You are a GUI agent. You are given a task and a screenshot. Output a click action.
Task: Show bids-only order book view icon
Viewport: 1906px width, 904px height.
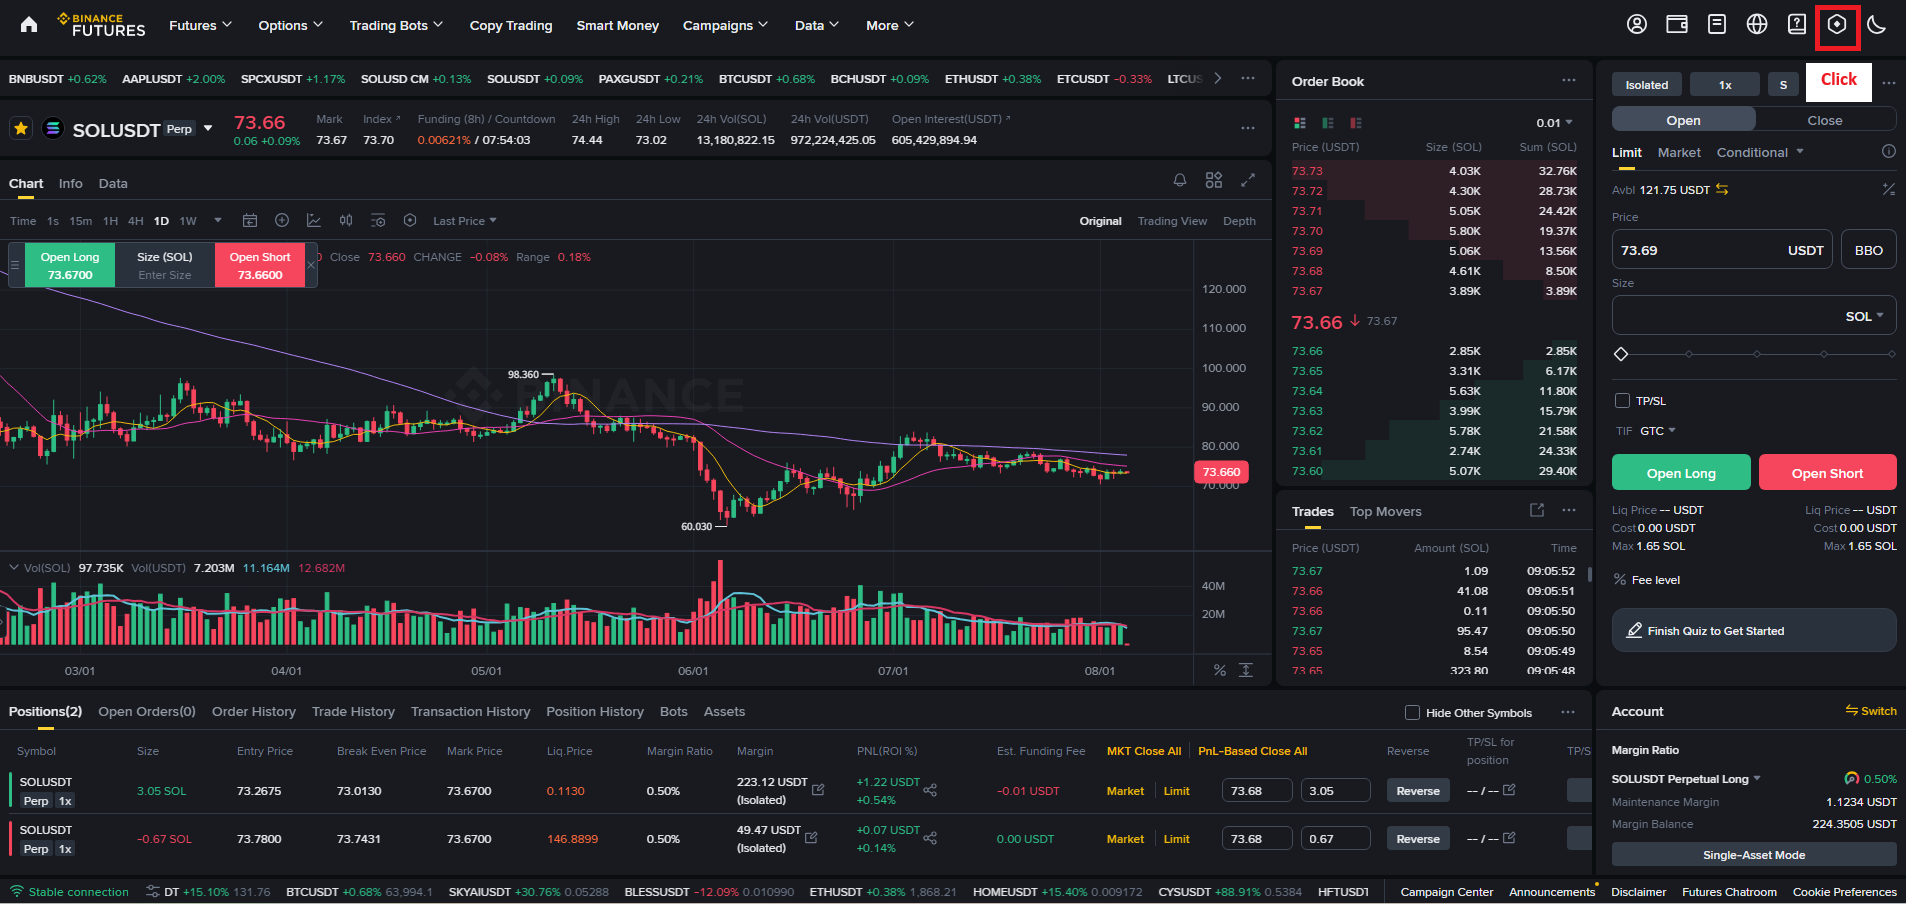(1328, 123)
